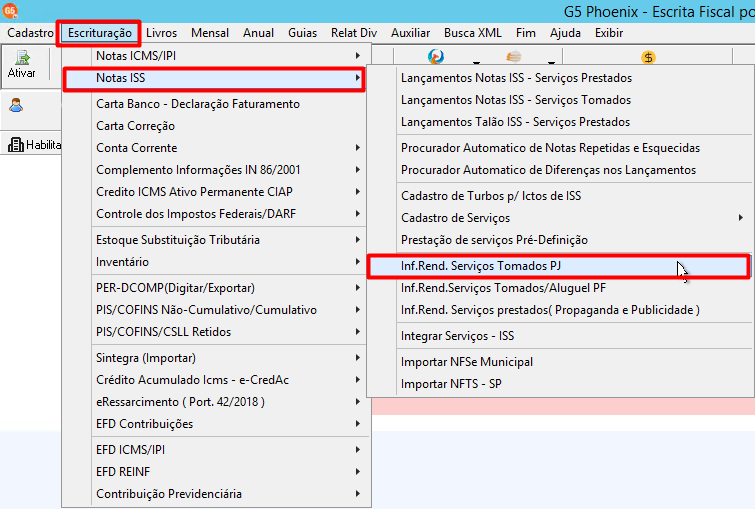Image resolution: width=755 pixels, height=509 pixels.
Task: Expand PER-DCOMP(Digitar/Exportar) submenu
Action: point(216,288)
